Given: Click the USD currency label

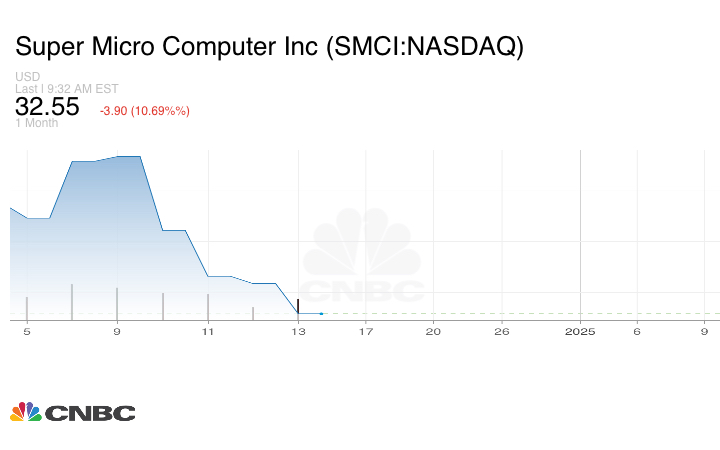Looking at the screenshot, I should click(27, 77).
